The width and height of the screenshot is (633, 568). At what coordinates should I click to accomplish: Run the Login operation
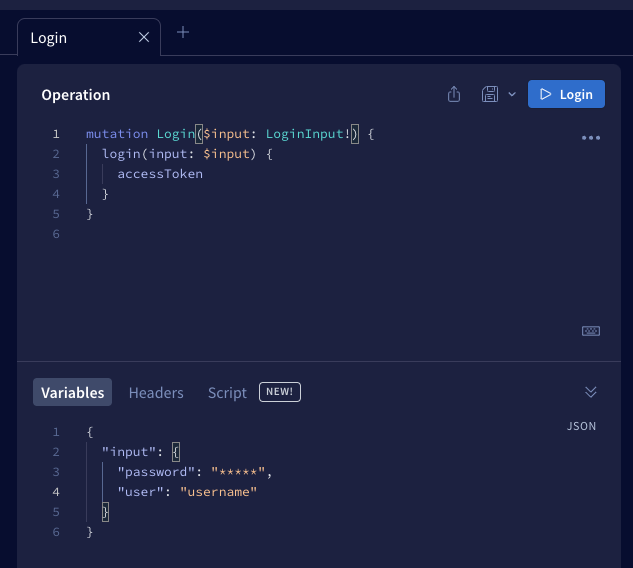566,94
